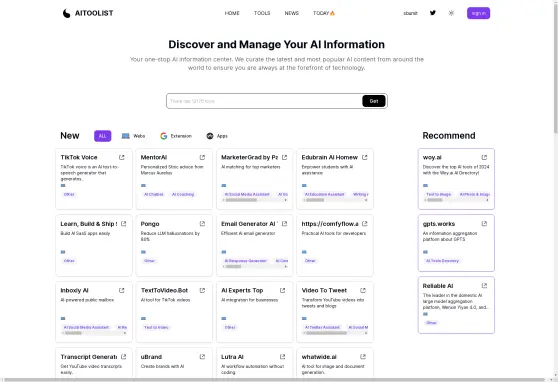Click the Get search button
The image size is (558, 382).
point(374,101)
